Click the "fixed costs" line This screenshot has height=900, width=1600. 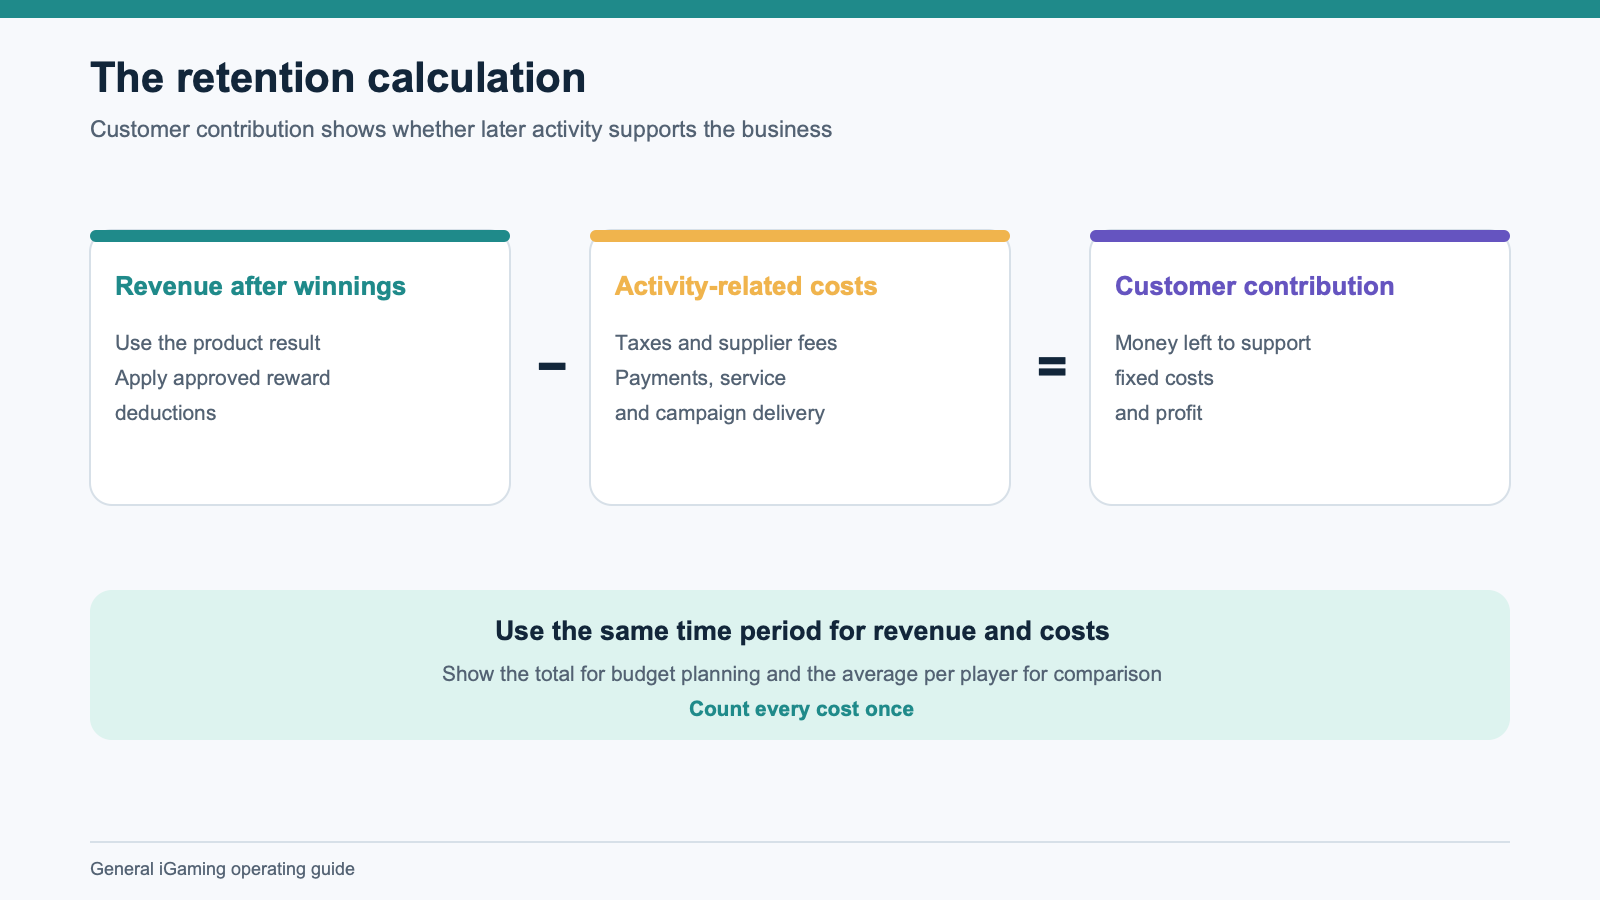1164,378
